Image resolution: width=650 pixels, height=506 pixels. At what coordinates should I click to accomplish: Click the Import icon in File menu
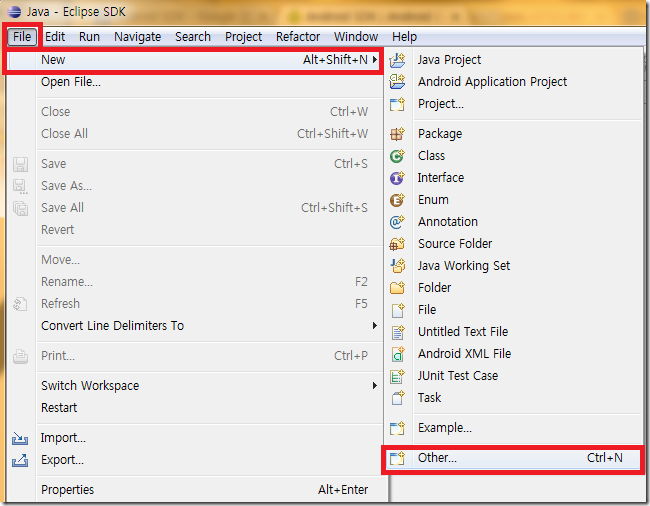(20, 438)
